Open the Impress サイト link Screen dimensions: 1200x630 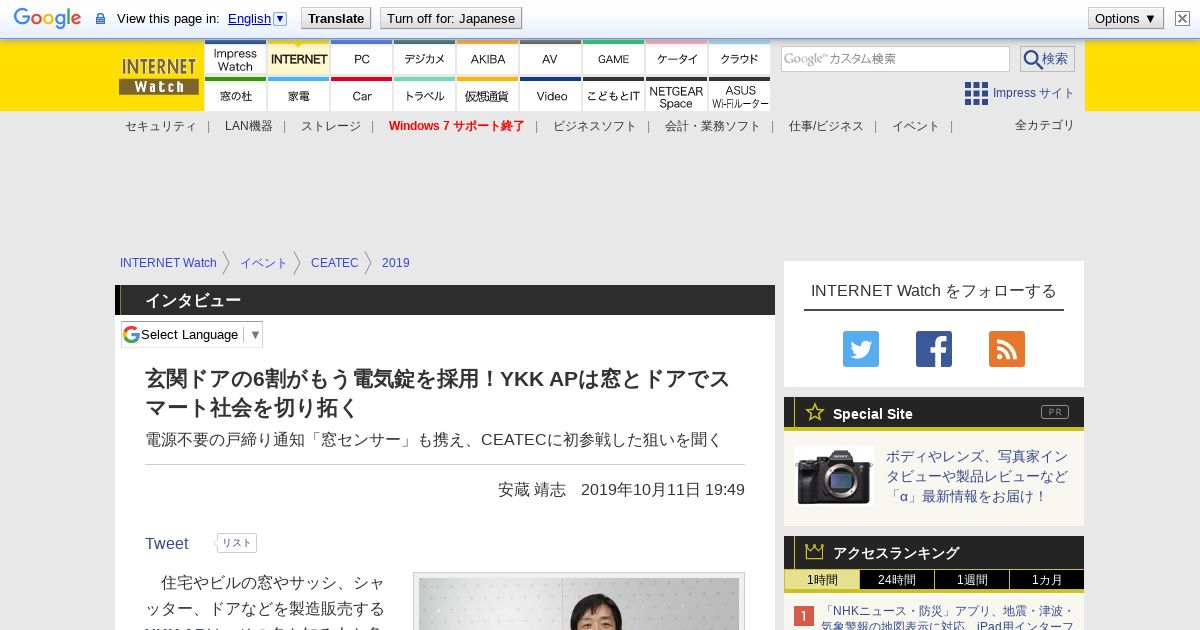[x=1033, y=93]
